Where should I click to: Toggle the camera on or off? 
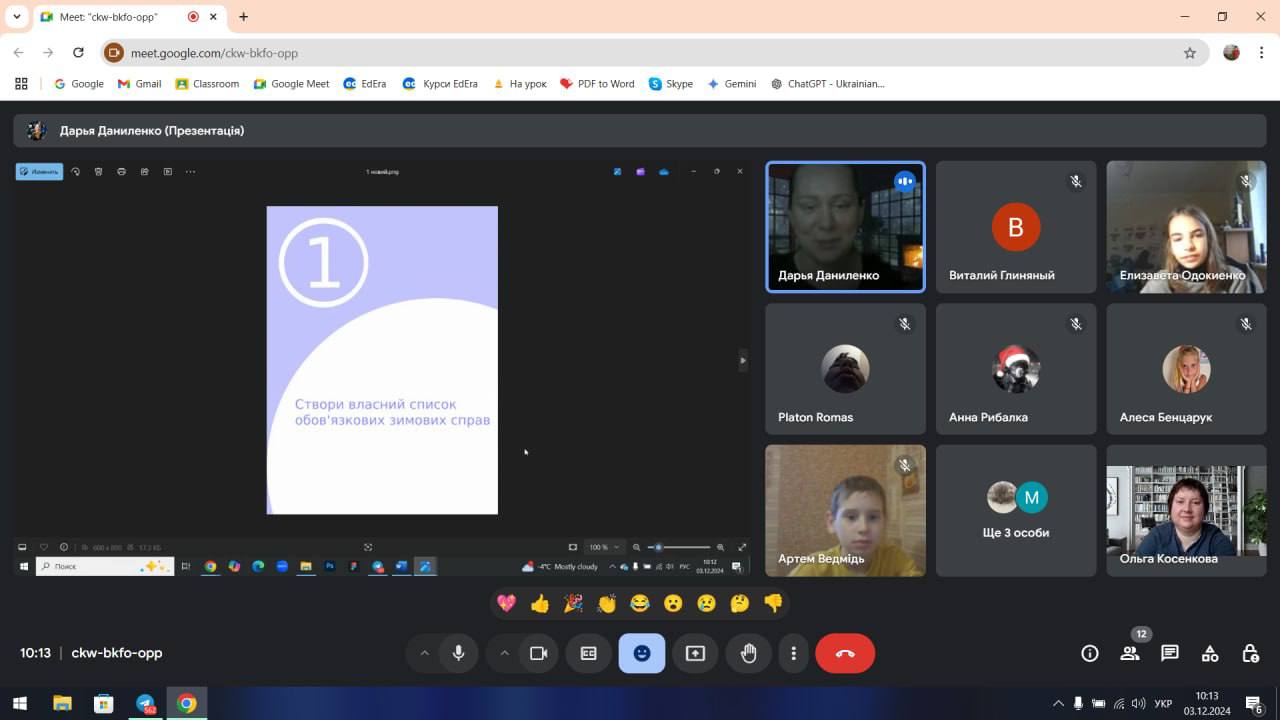tap(538, 653)
